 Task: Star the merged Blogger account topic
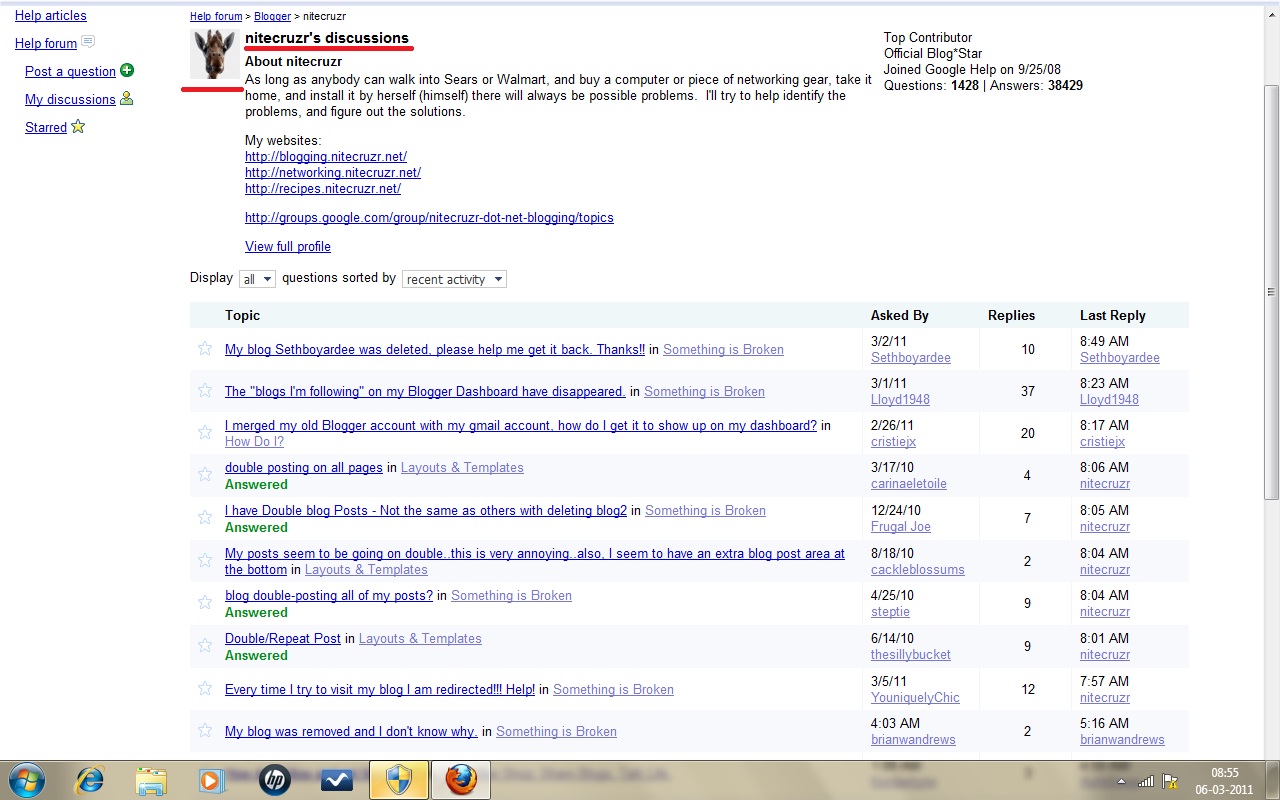coord(205,432)
